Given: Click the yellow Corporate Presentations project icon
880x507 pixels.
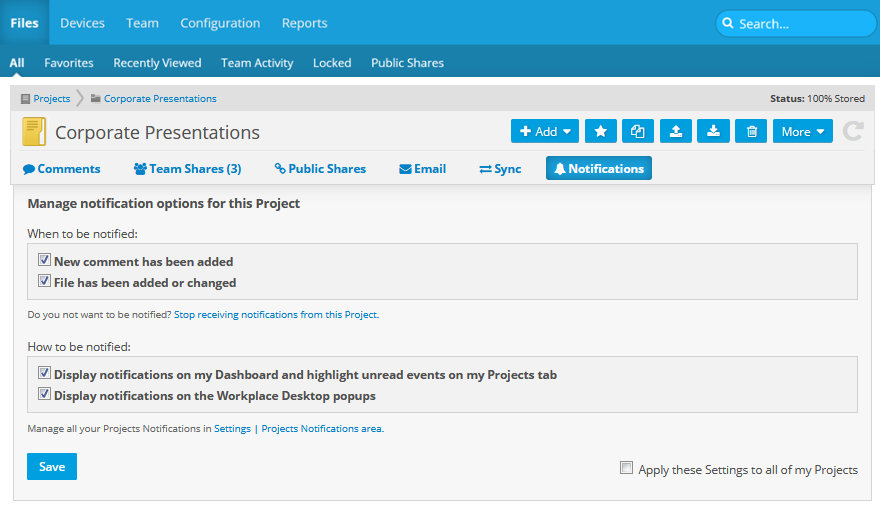Looking at the screenshot, I should (34, 132).
